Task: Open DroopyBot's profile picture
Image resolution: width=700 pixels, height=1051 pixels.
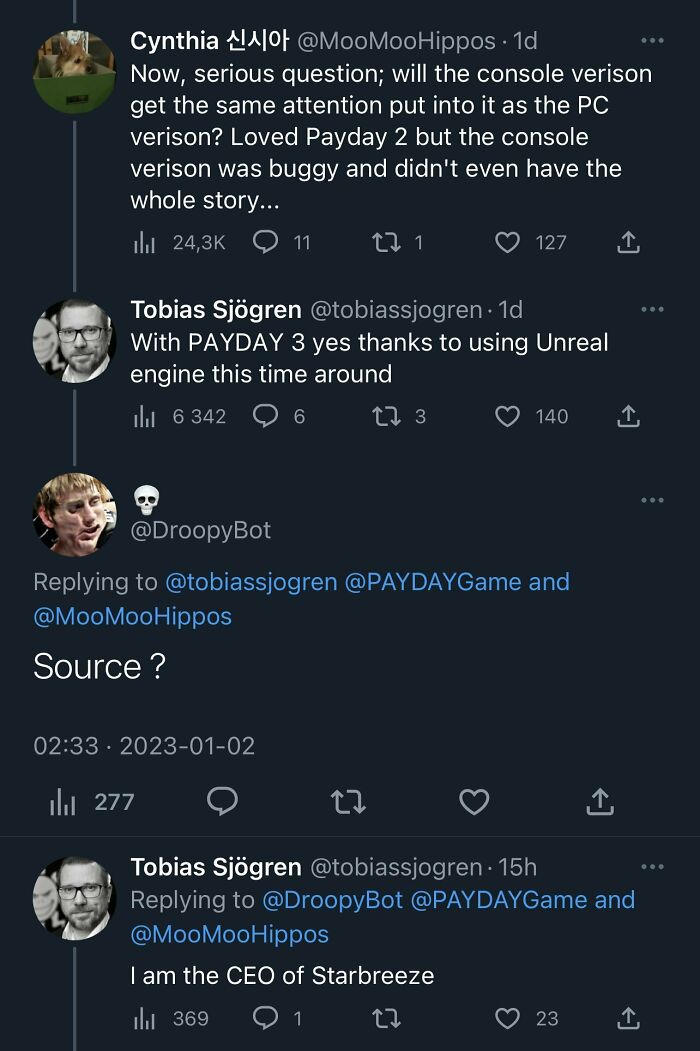Action: coord(75,514)
